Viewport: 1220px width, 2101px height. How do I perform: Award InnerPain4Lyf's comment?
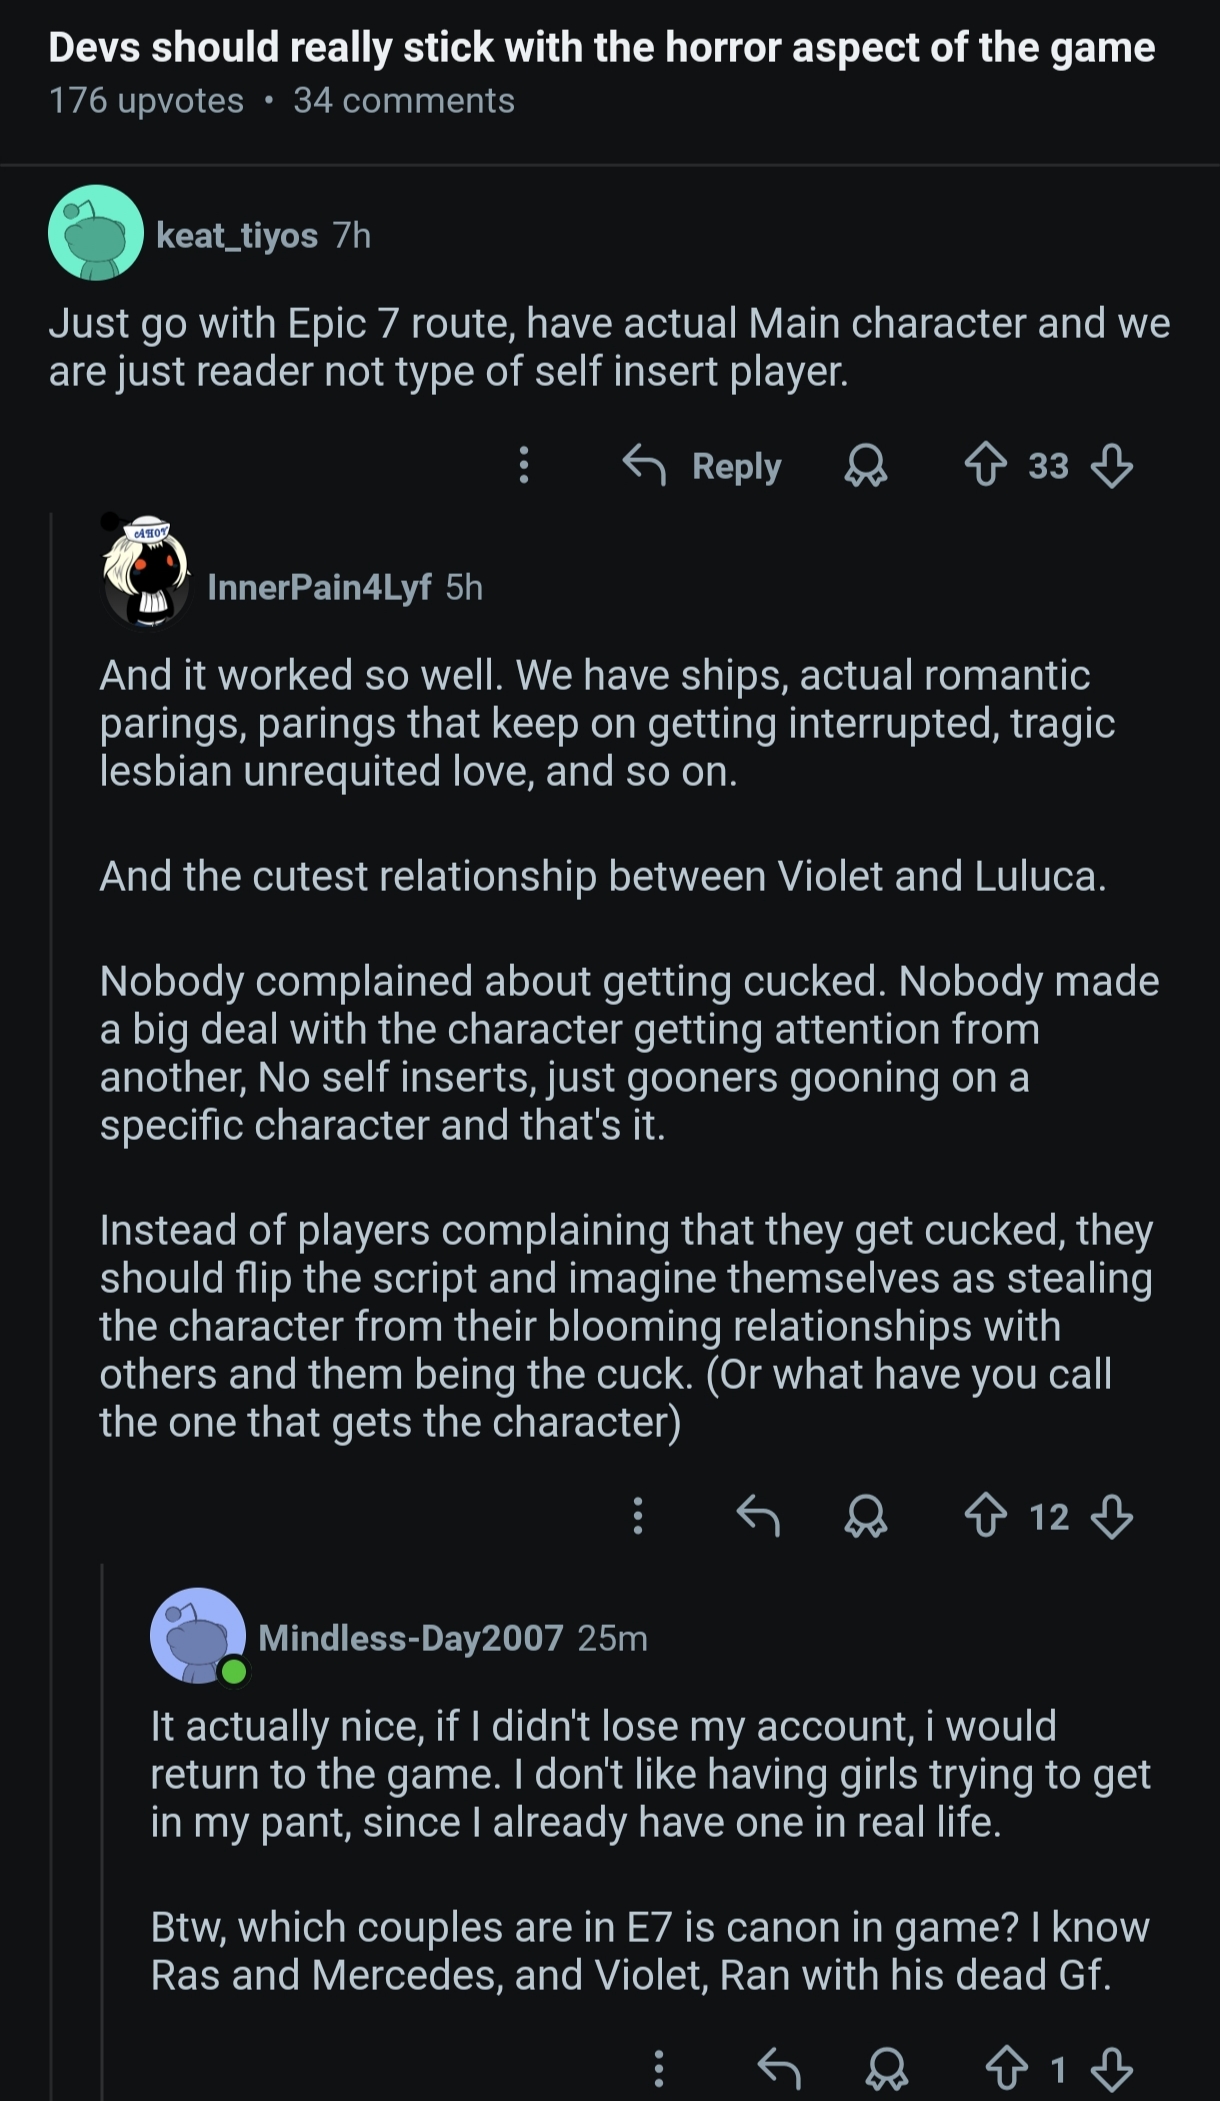pos(865,1516)
